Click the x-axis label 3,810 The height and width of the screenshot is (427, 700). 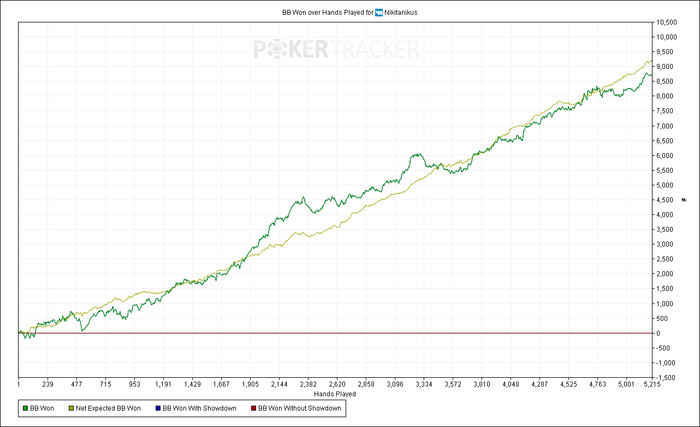(482, 384)
